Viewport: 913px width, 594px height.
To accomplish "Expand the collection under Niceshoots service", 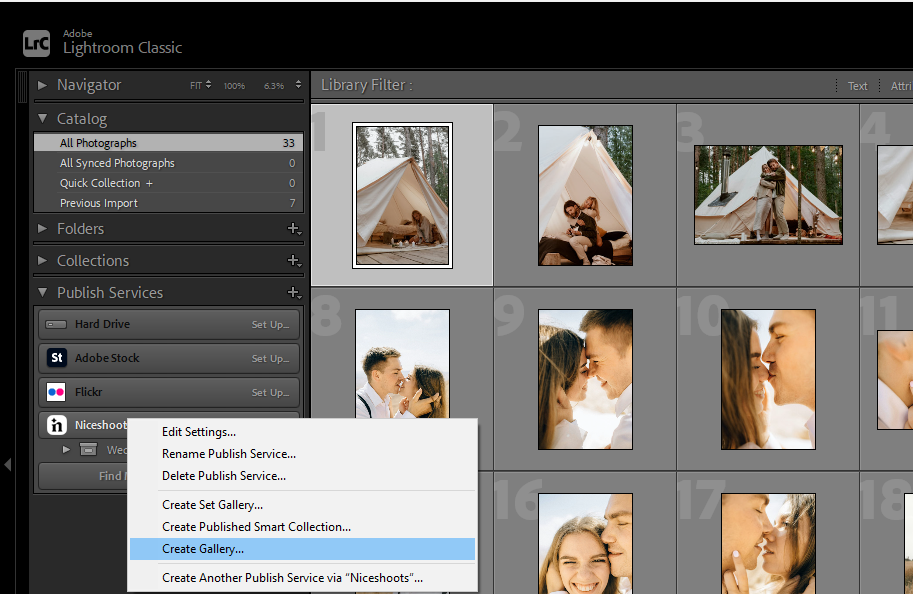I will click(x=66, y=450).
